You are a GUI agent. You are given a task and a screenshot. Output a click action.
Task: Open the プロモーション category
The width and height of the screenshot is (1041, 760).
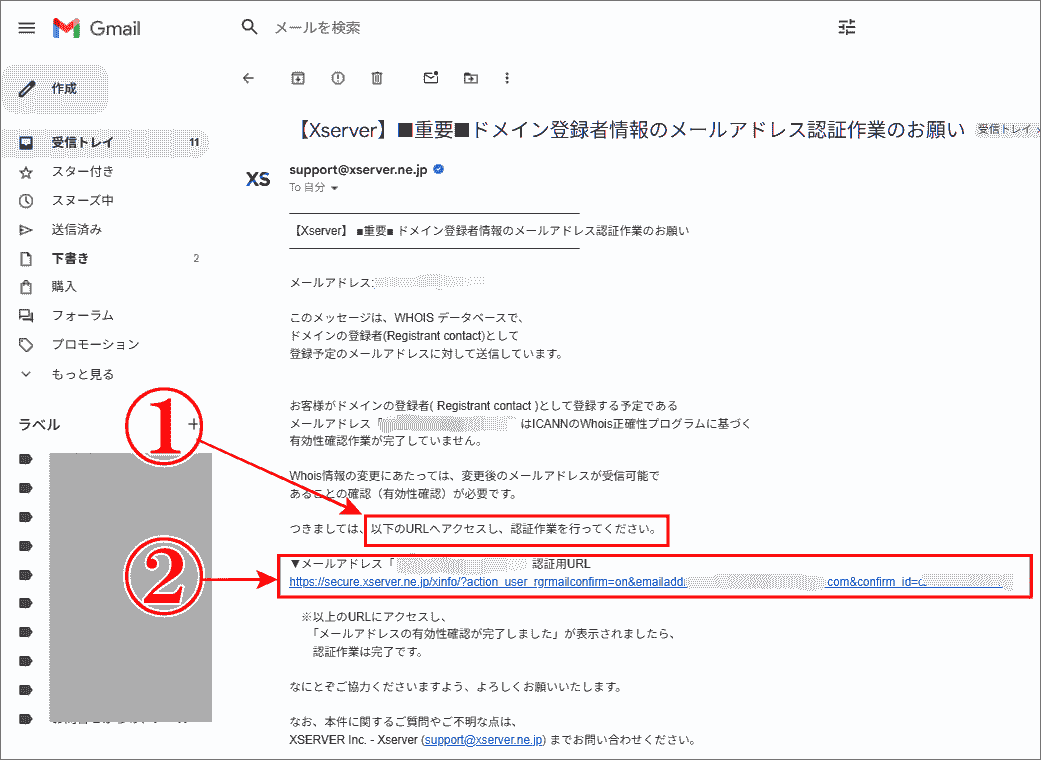click(96, 345)
